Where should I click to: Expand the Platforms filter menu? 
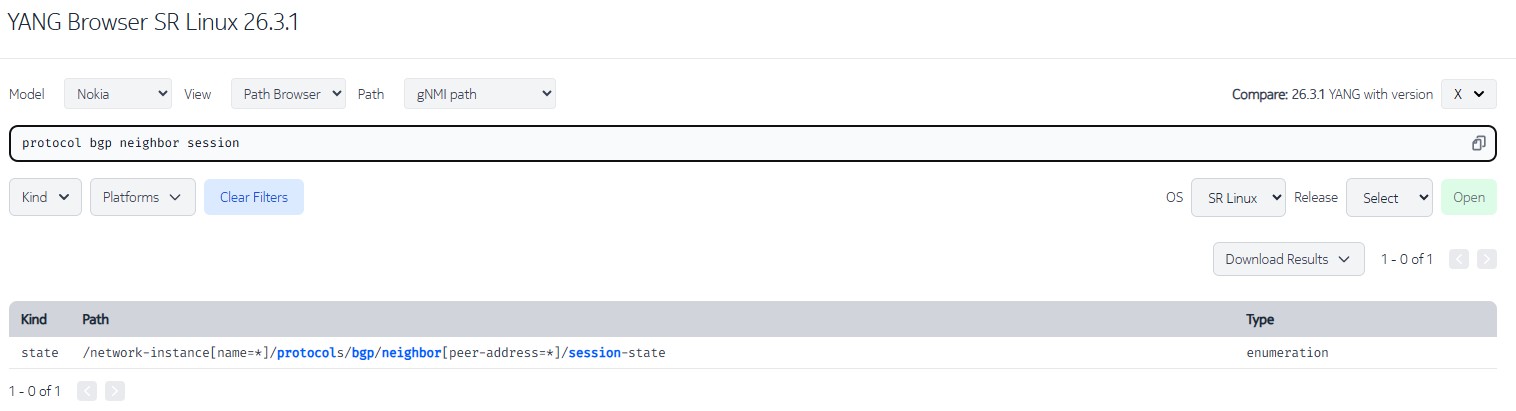point(143,197)
